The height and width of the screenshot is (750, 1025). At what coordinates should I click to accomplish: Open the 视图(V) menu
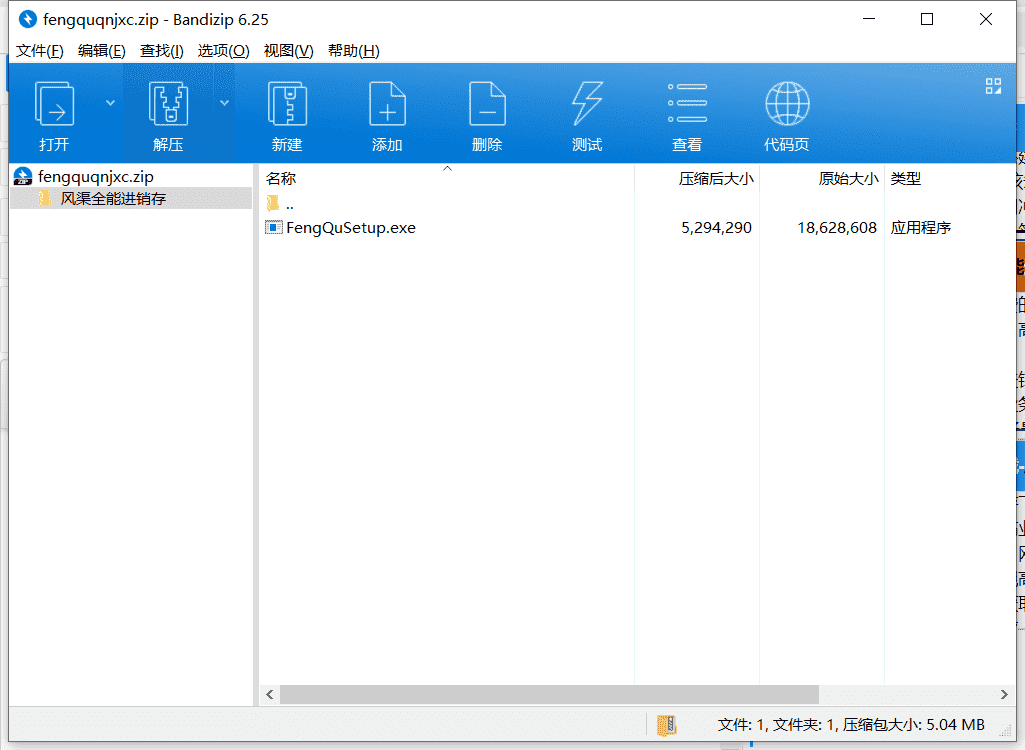[288, 51]
